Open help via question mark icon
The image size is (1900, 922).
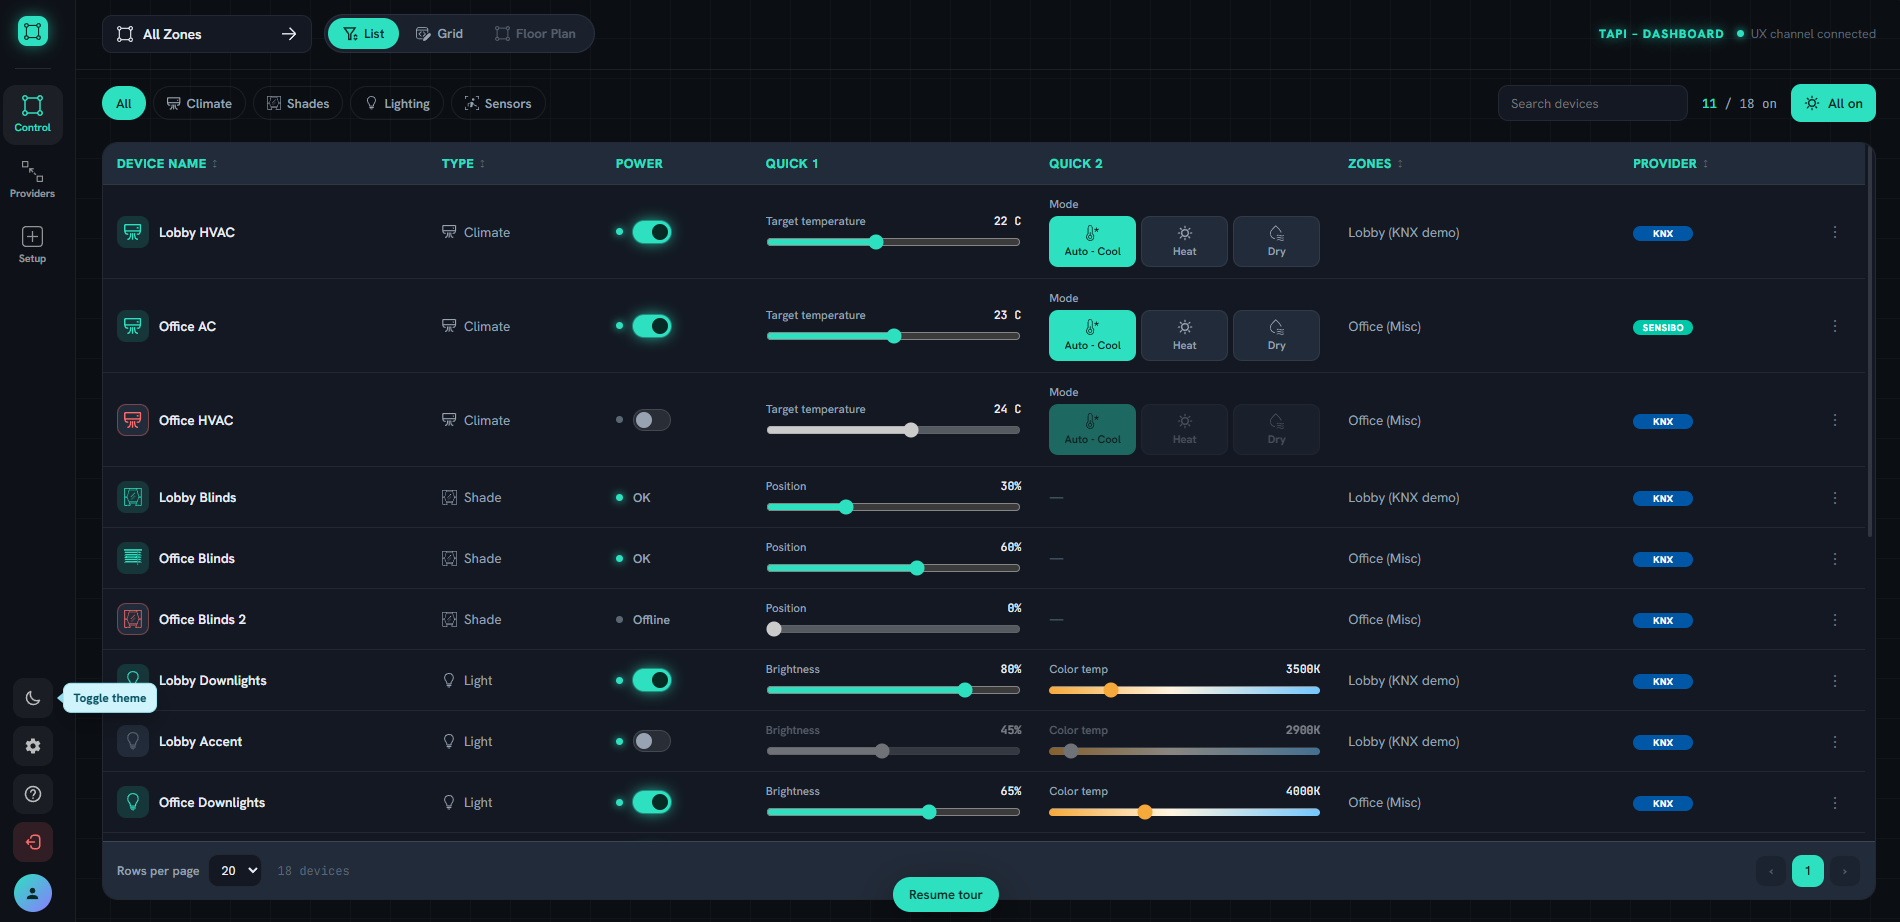click(33, 794)
